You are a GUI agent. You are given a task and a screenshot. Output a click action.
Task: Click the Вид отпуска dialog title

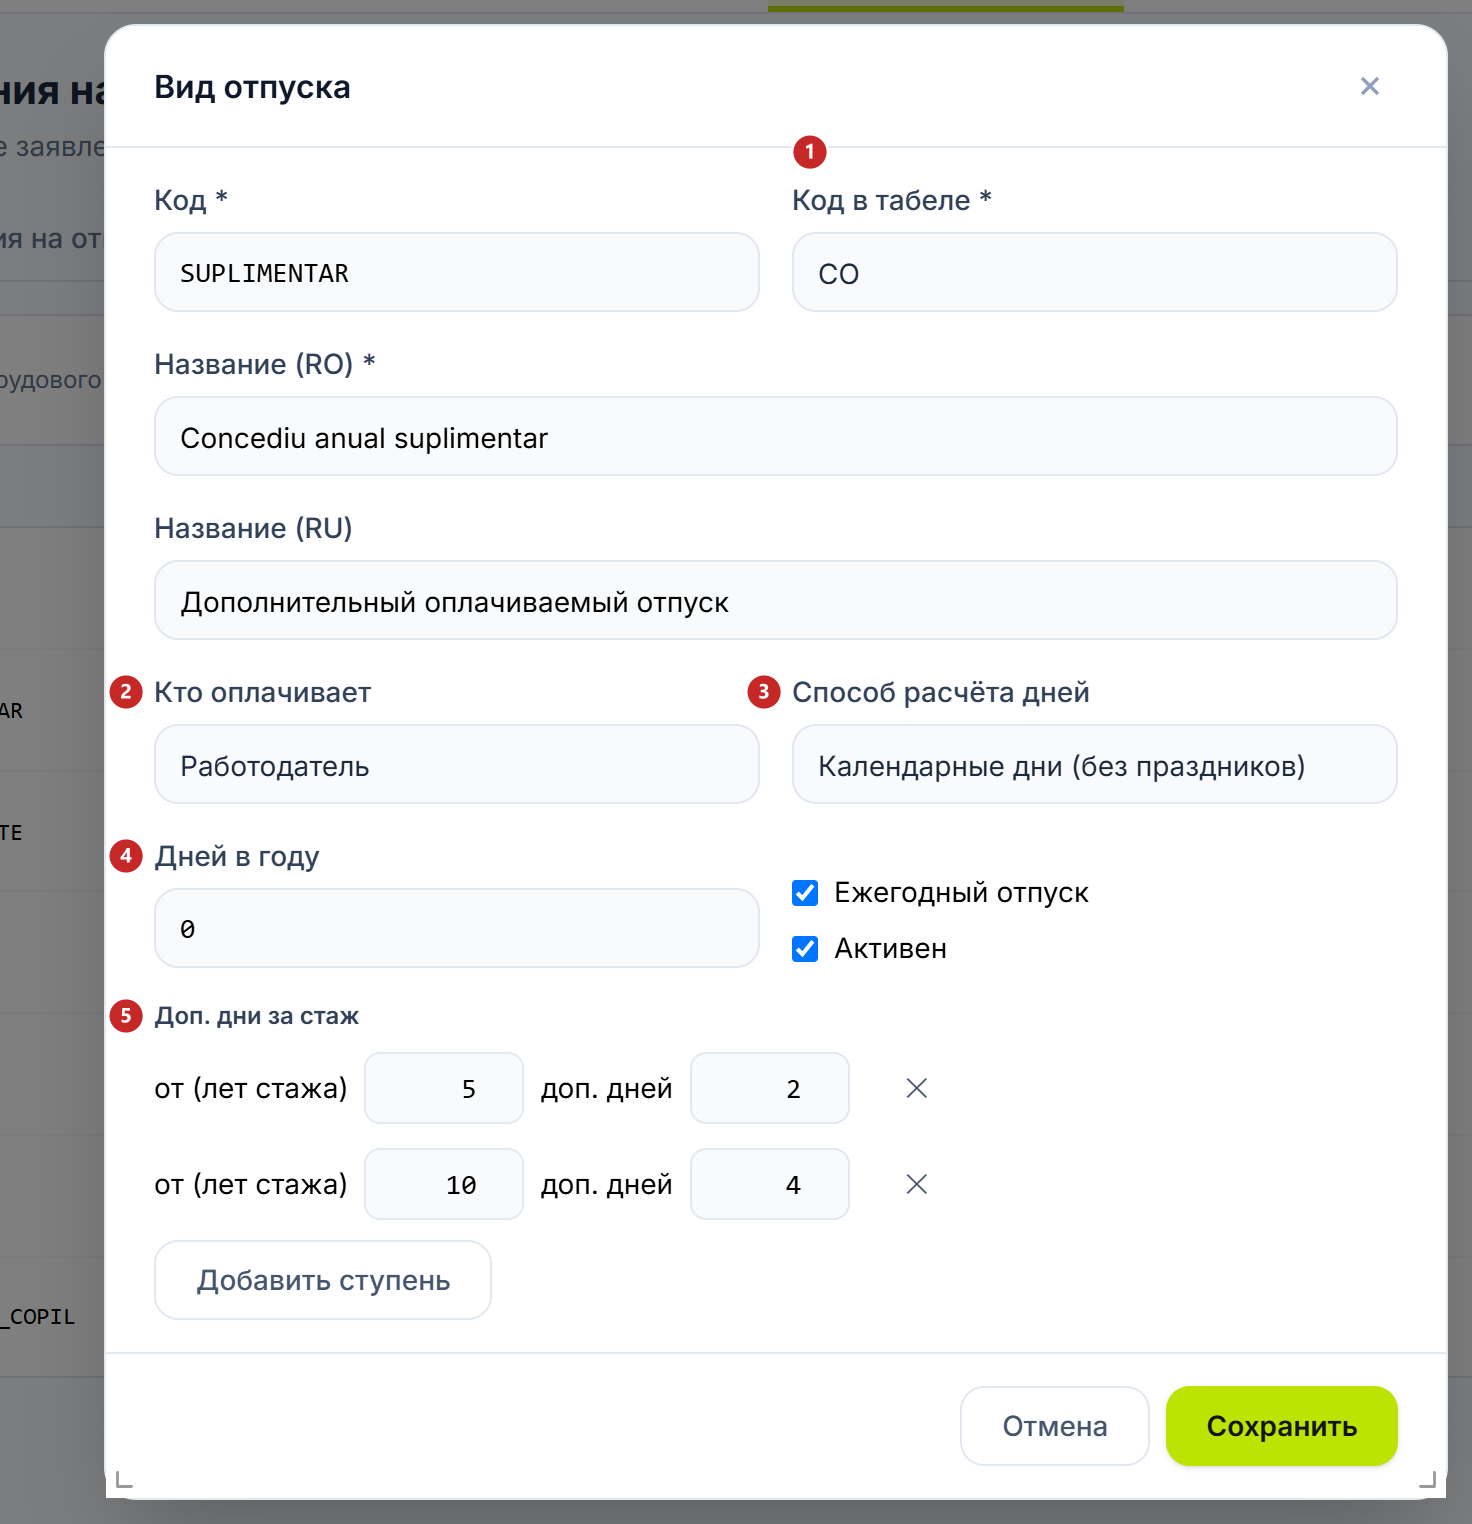point(252,87)
